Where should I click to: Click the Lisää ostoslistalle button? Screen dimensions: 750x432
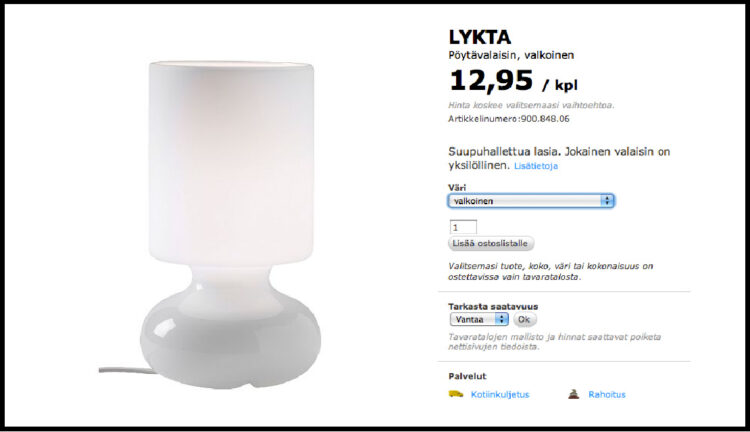click(491, 244)
